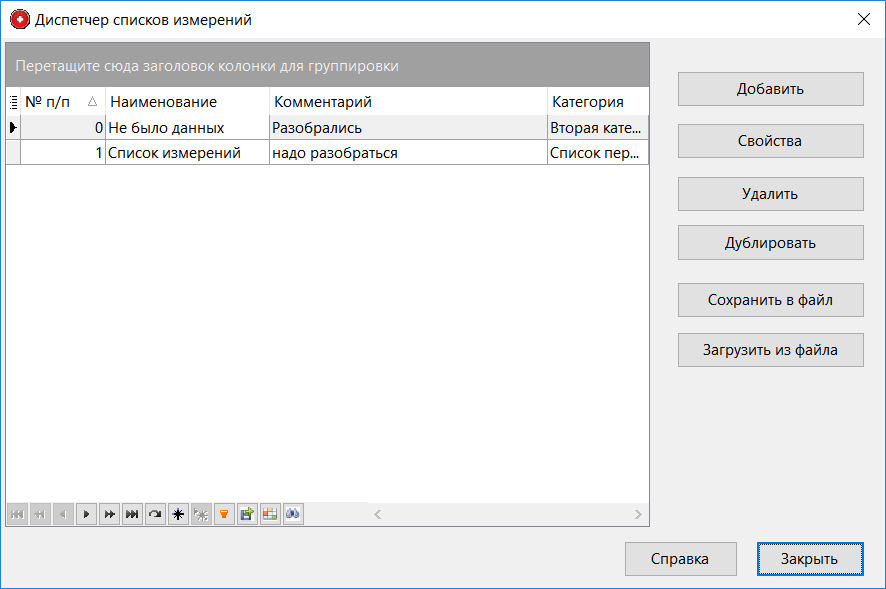Open help via Справка button
Viewport: 886px width, 589px height.
(x=680, y=559)
